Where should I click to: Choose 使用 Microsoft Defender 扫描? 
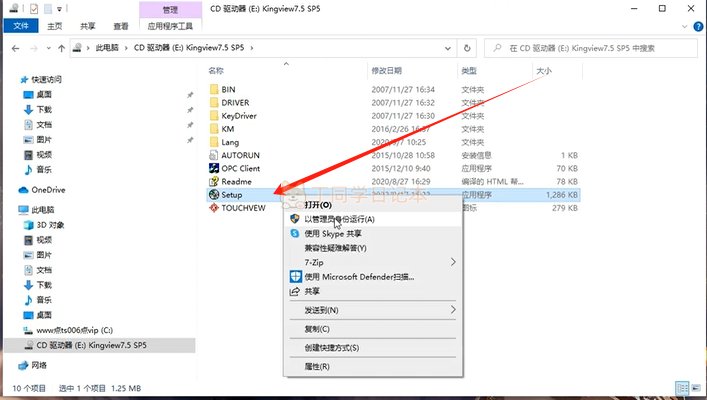point(373,276)
